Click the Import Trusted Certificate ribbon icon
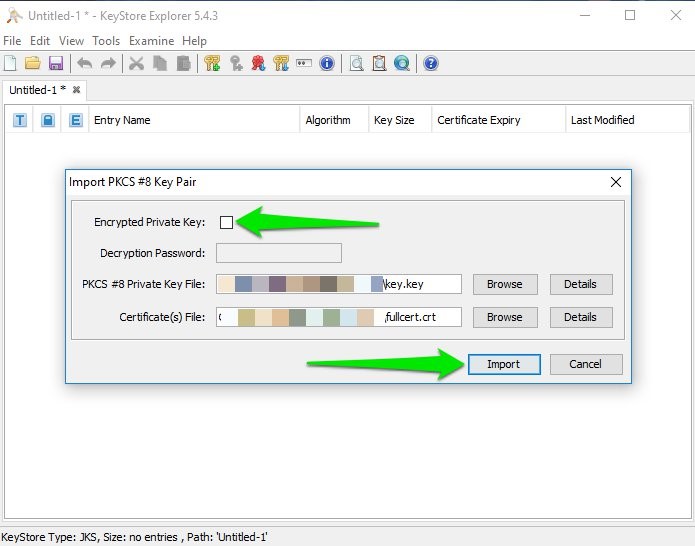Viewport: 695px width, 546px height. point(258,63)
